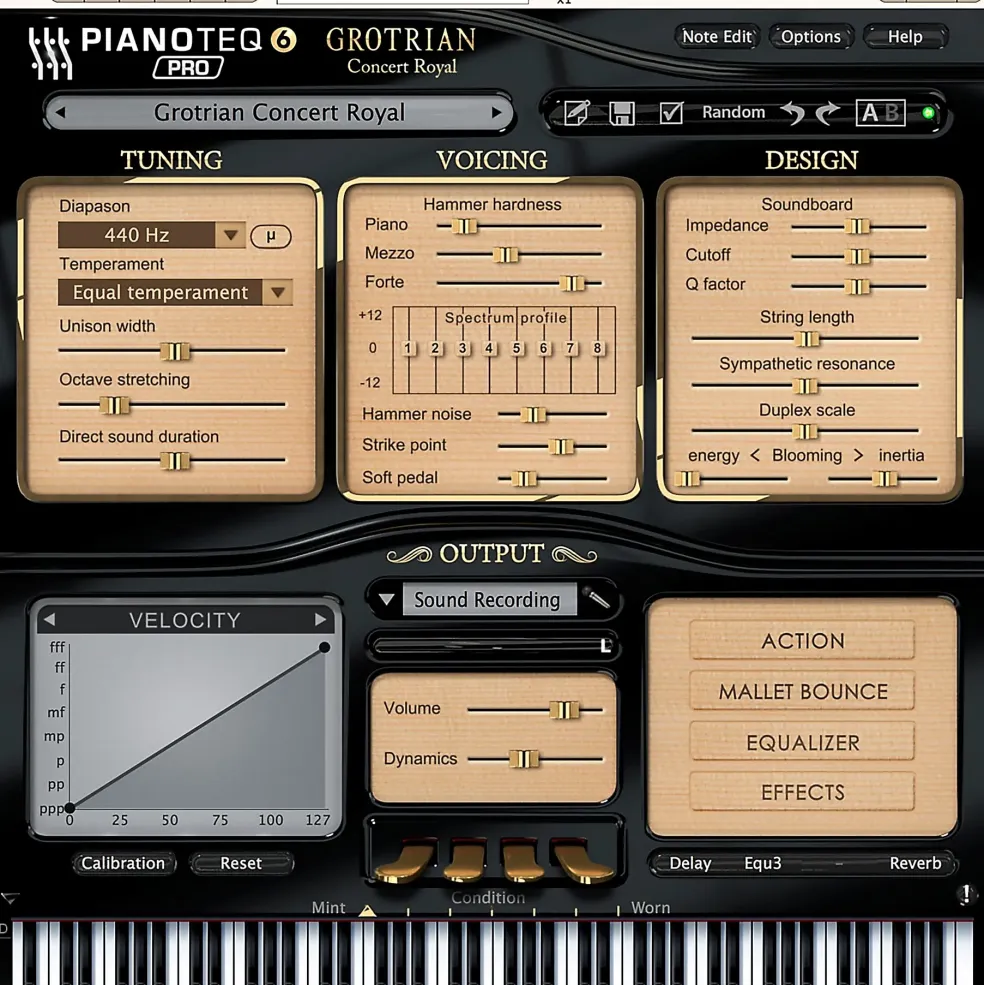Viewport: 984px width, 985px height.
Task: Select previous preset with left arrow
Action: pos(60,113)
